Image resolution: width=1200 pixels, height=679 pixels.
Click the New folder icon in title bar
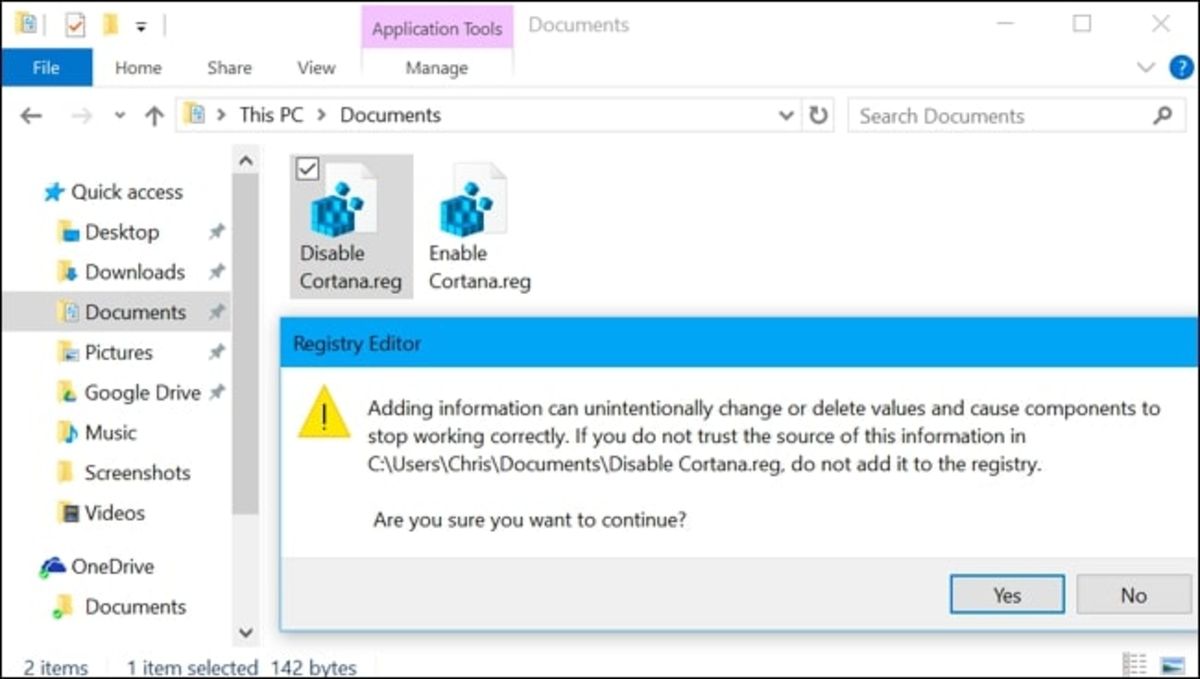point(110,25)
